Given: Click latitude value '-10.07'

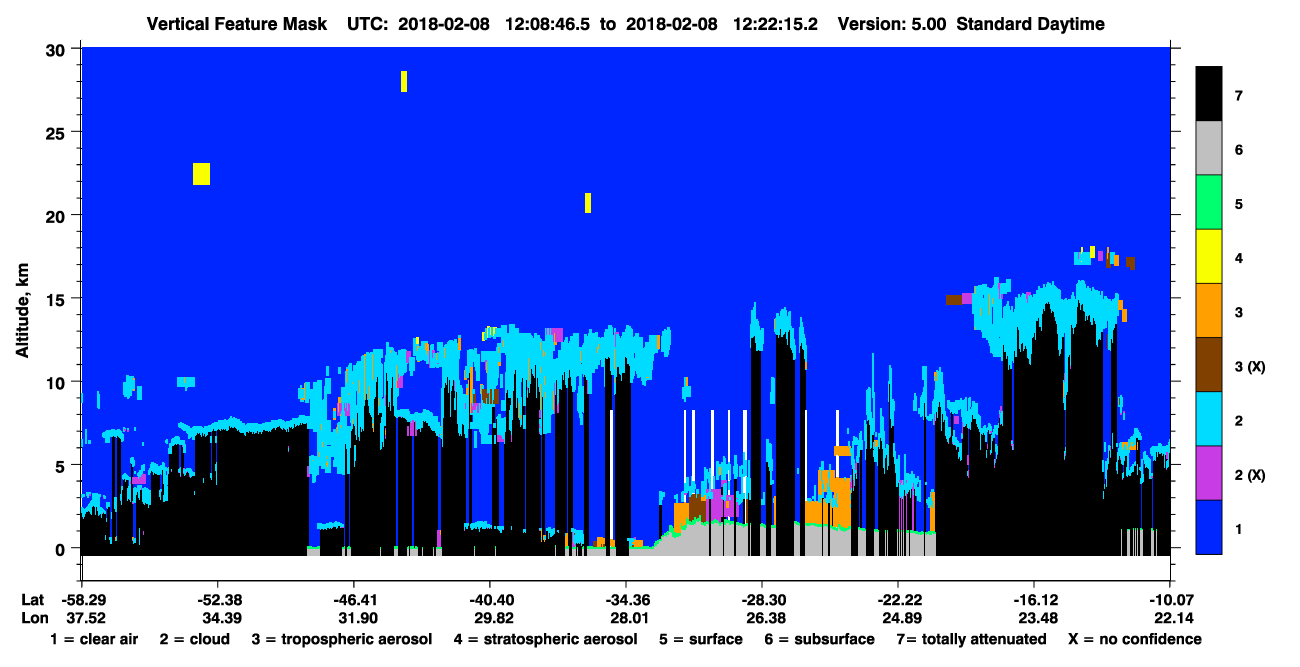Looking at the screenshot, I should [1169, 600].
